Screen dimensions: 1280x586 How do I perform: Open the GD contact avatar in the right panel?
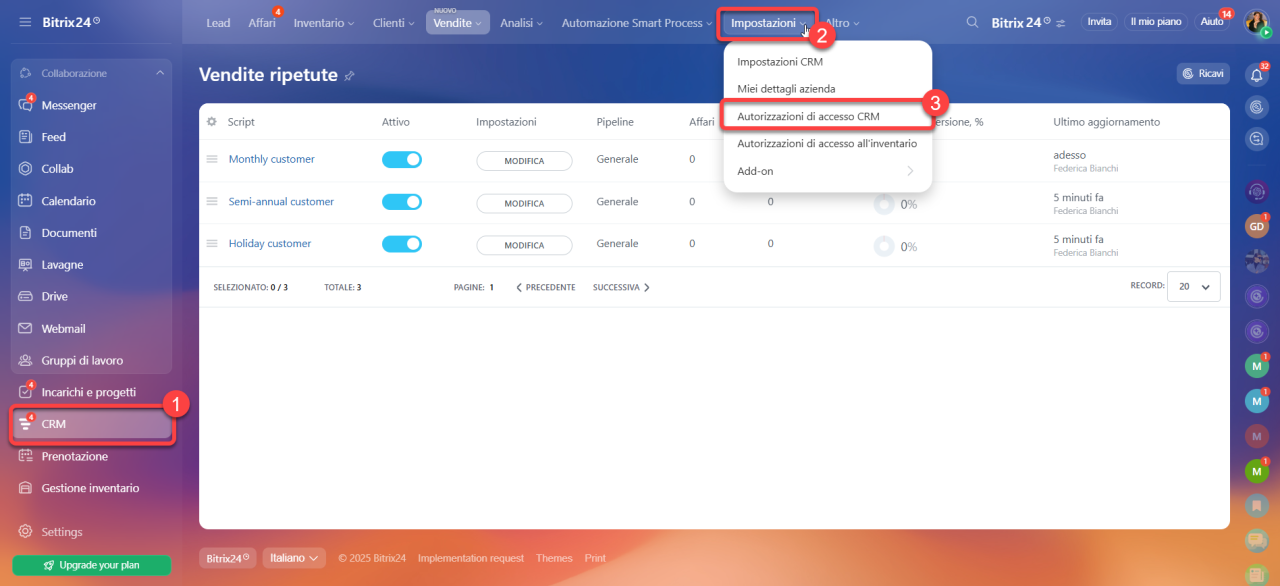(x=1257, y=226)
